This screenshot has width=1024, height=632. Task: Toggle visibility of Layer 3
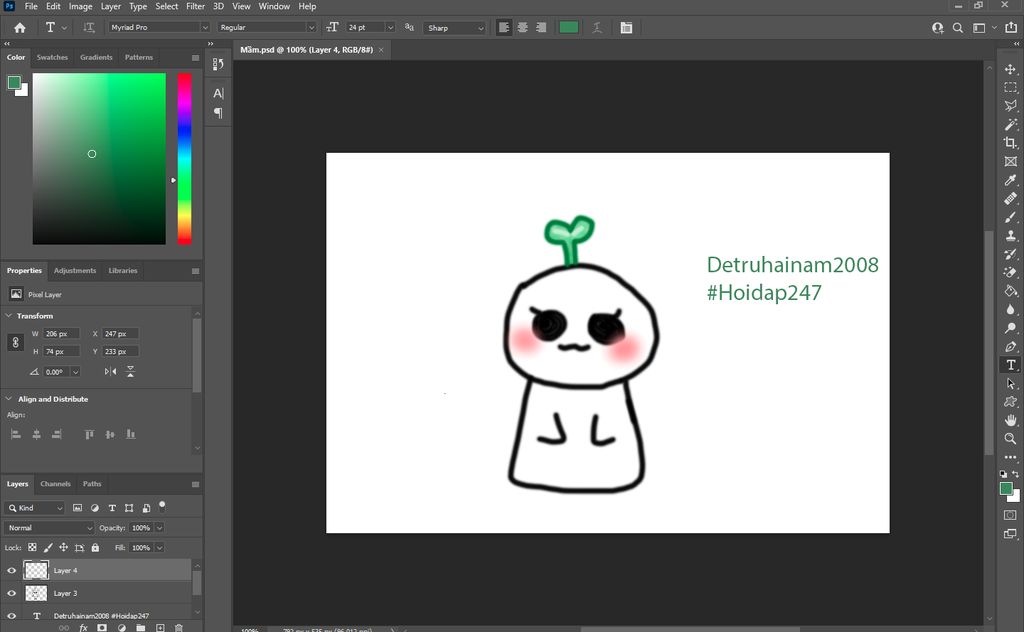coord(12,593)
